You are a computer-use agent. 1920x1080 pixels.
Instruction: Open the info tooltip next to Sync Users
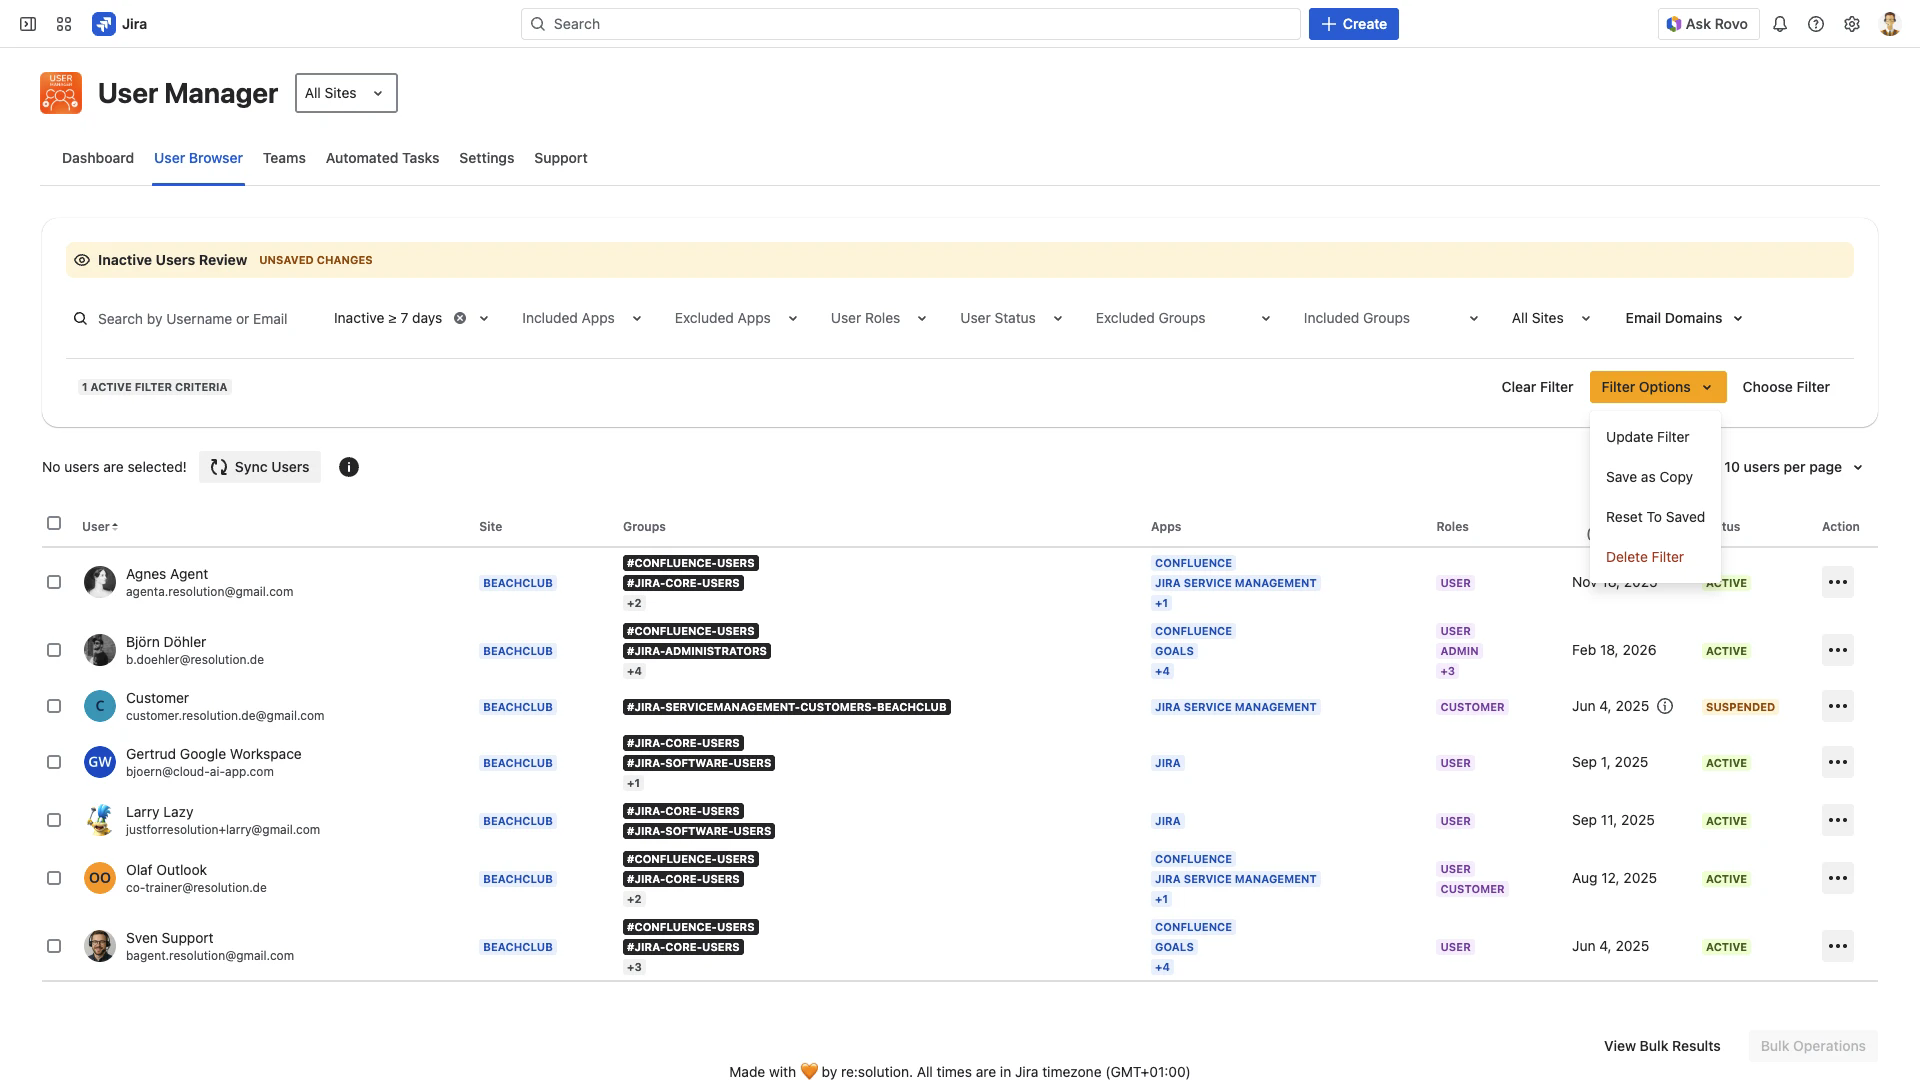tap(348, 467)
